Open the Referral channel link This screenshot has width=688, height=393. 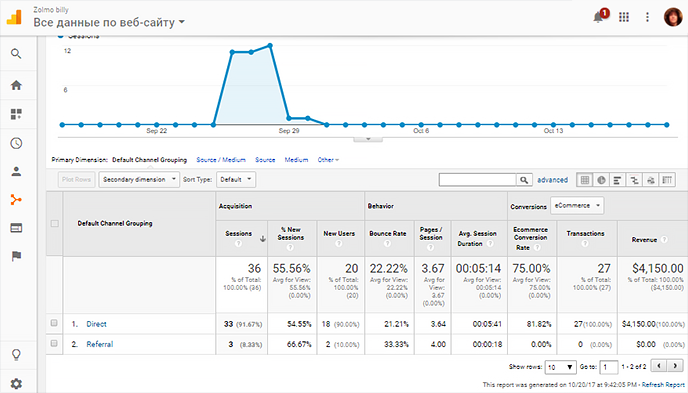(100, 344)
